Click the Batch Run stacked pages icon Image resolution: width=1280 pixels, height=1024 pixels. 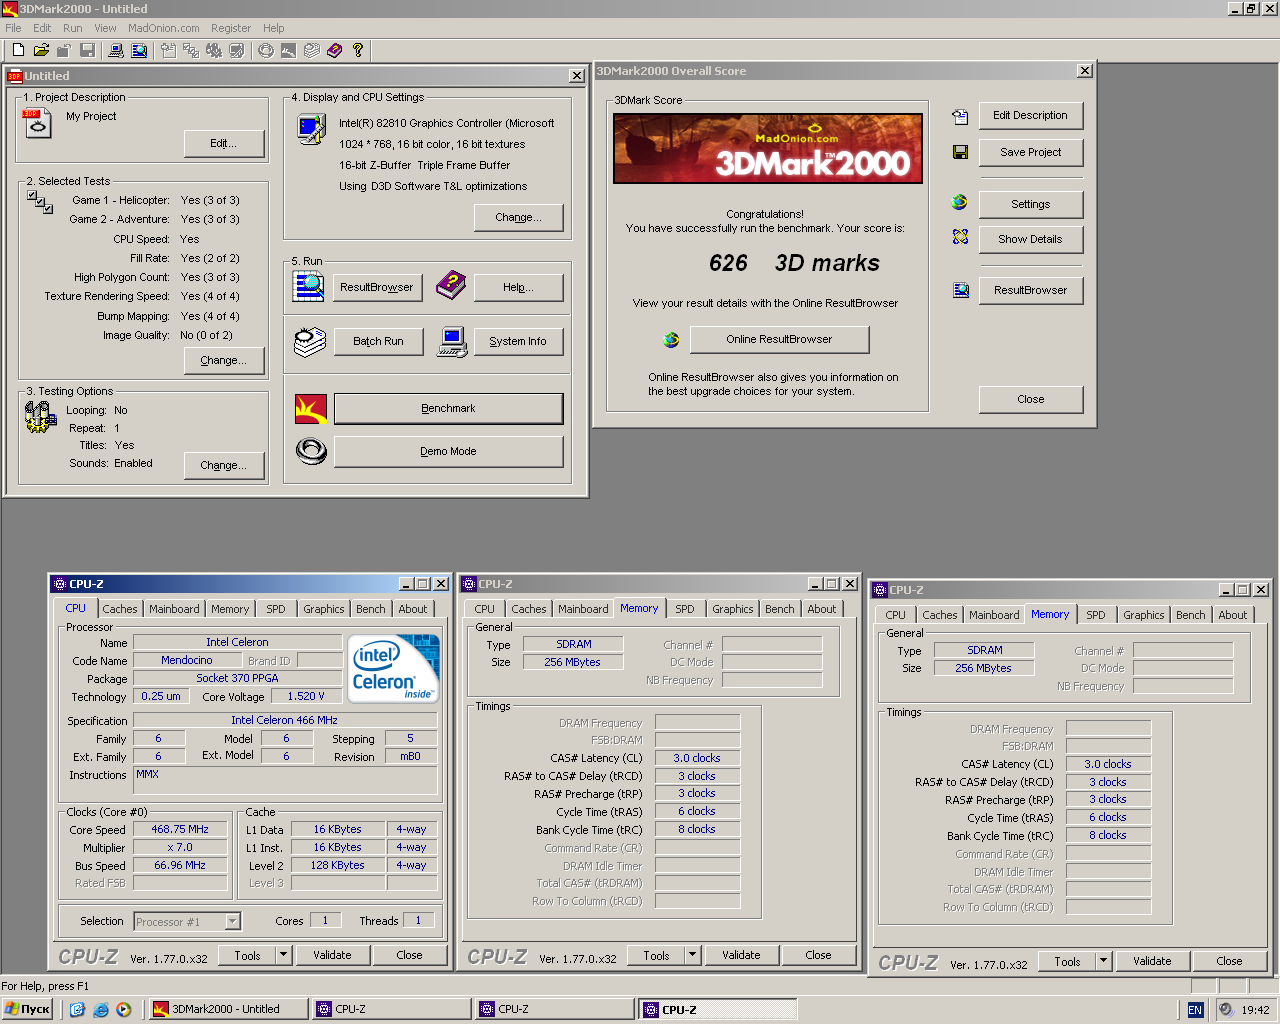coord(310,342)
